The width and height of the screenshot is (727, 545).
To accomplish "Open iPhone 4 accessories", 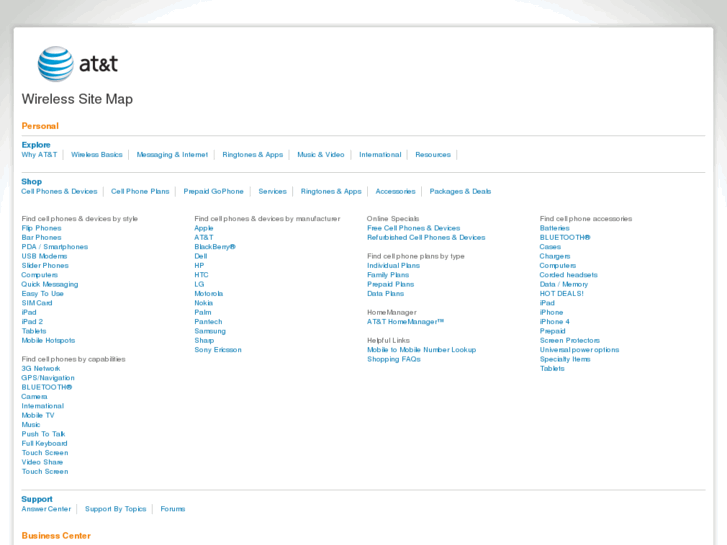I will pos(555,321).
